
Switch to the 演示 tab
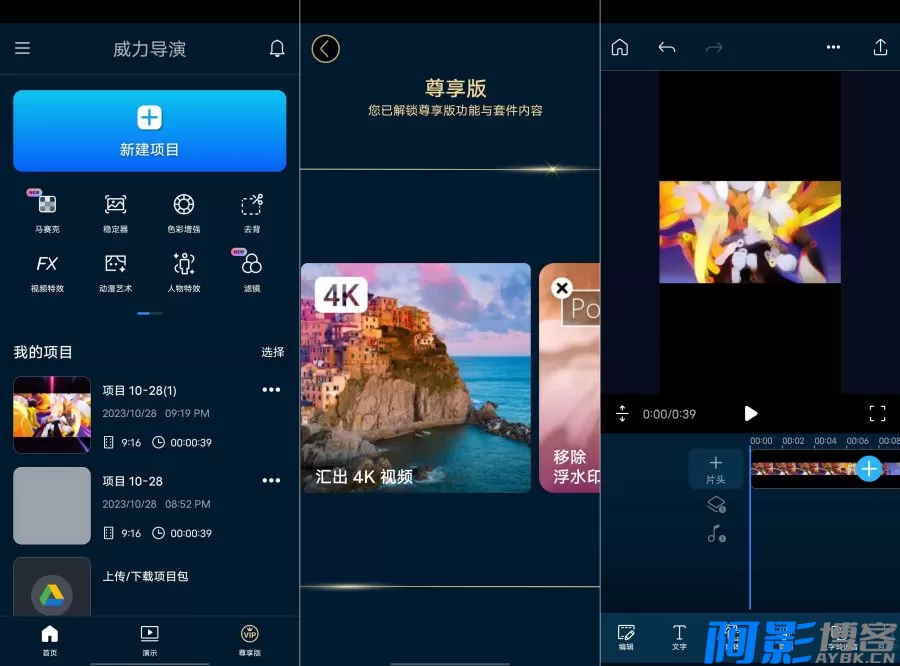coord(149,638)
